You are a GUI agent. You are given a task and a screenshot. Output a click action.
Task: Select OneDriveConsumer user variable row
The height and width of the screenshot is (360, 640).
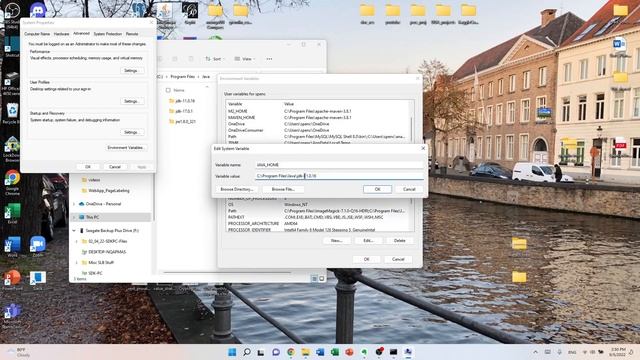click(318, 130)
